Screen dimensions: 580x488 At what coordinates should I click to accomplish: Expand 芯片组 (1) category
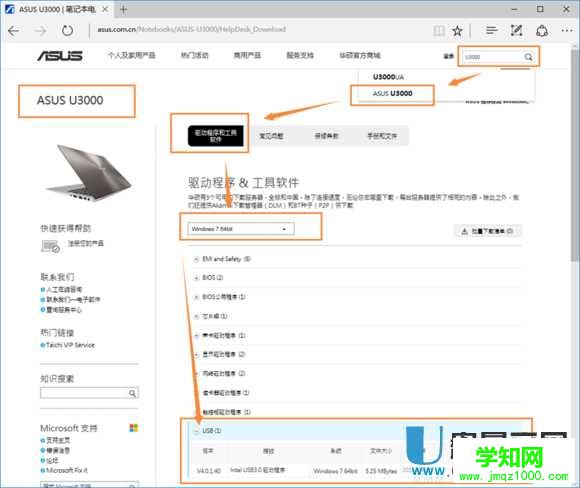click(211, 316)
